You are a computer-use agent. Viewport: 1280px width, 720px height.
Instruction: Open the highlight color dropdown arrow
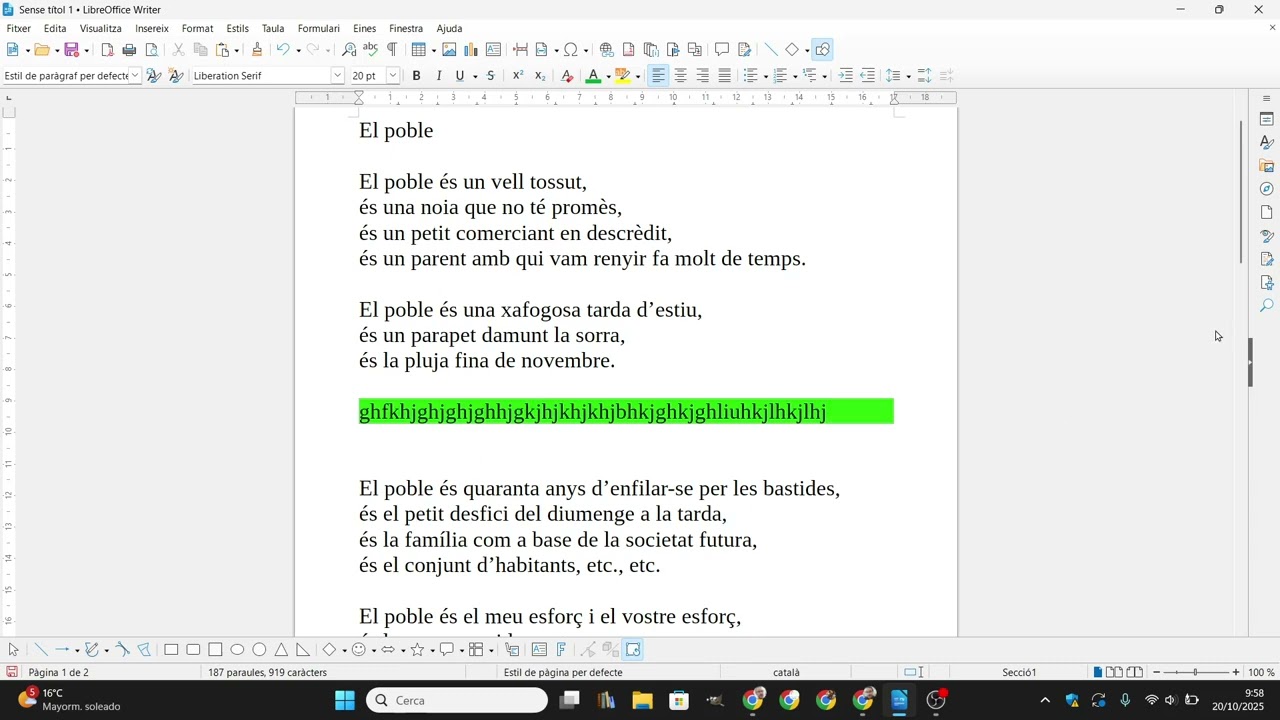(638, 77)
